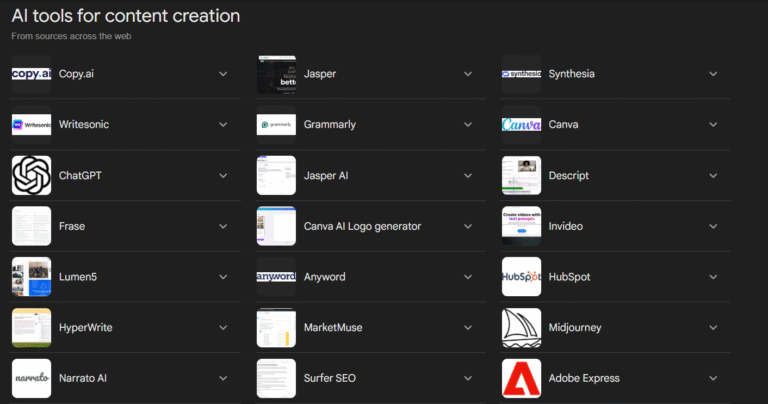
Task: Select the Narrato AI name text
Action: click(x=82, y=378)
